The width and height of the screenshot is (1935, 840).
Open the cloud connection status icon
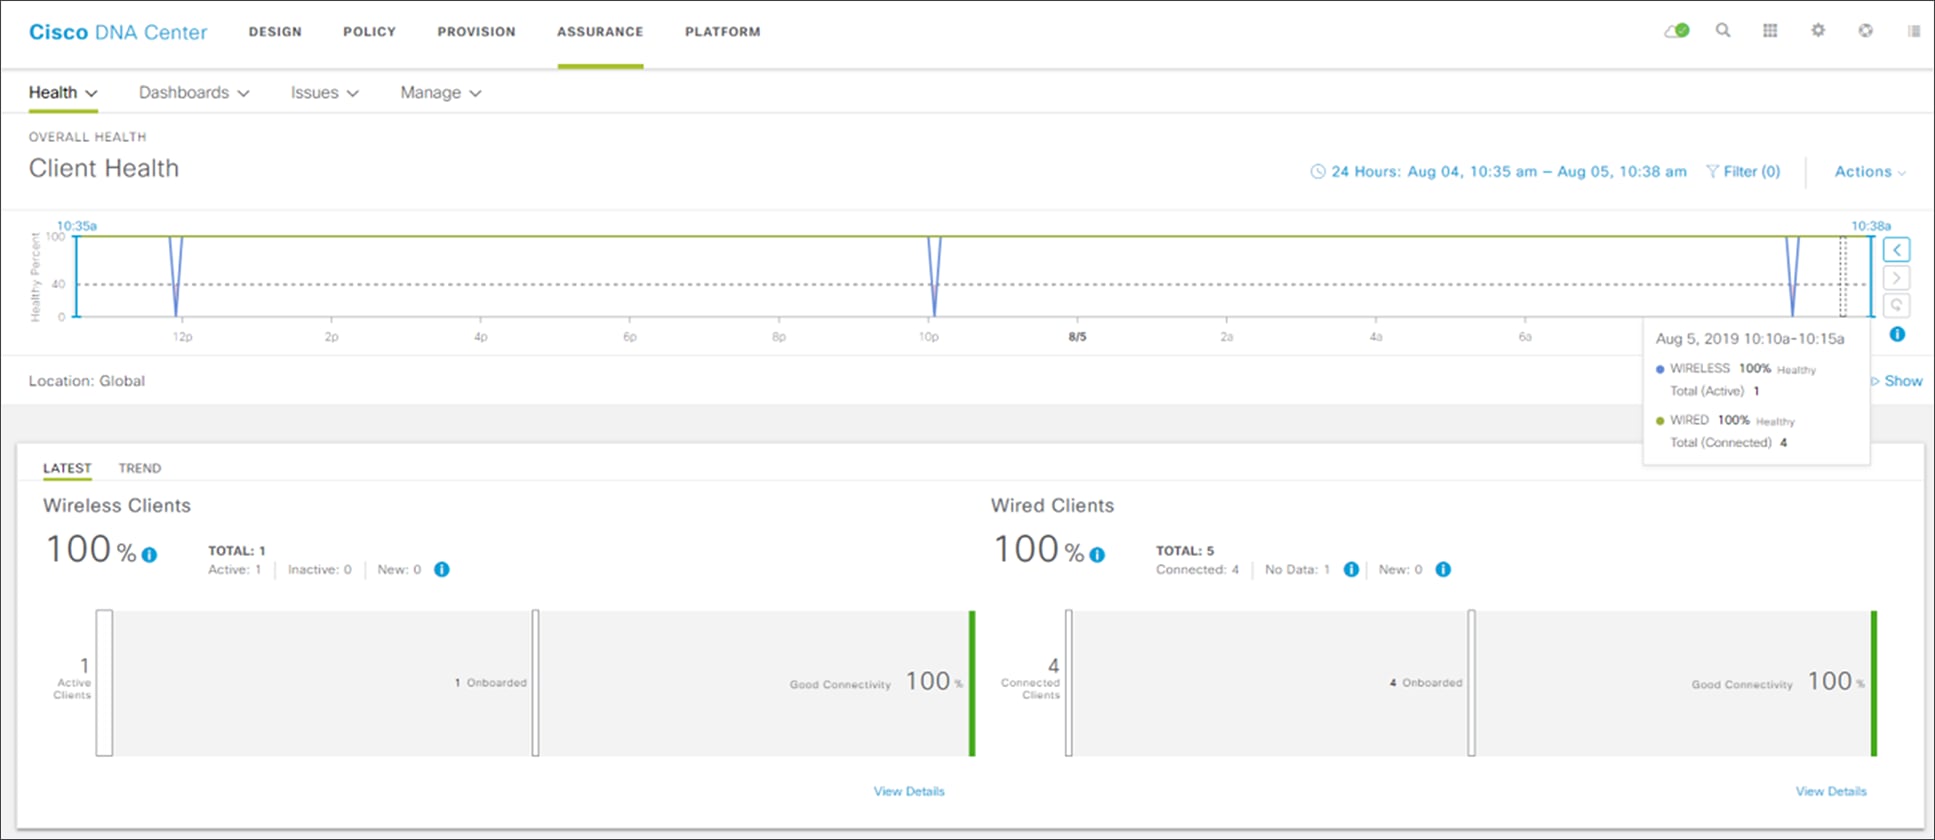point(1676,31)
